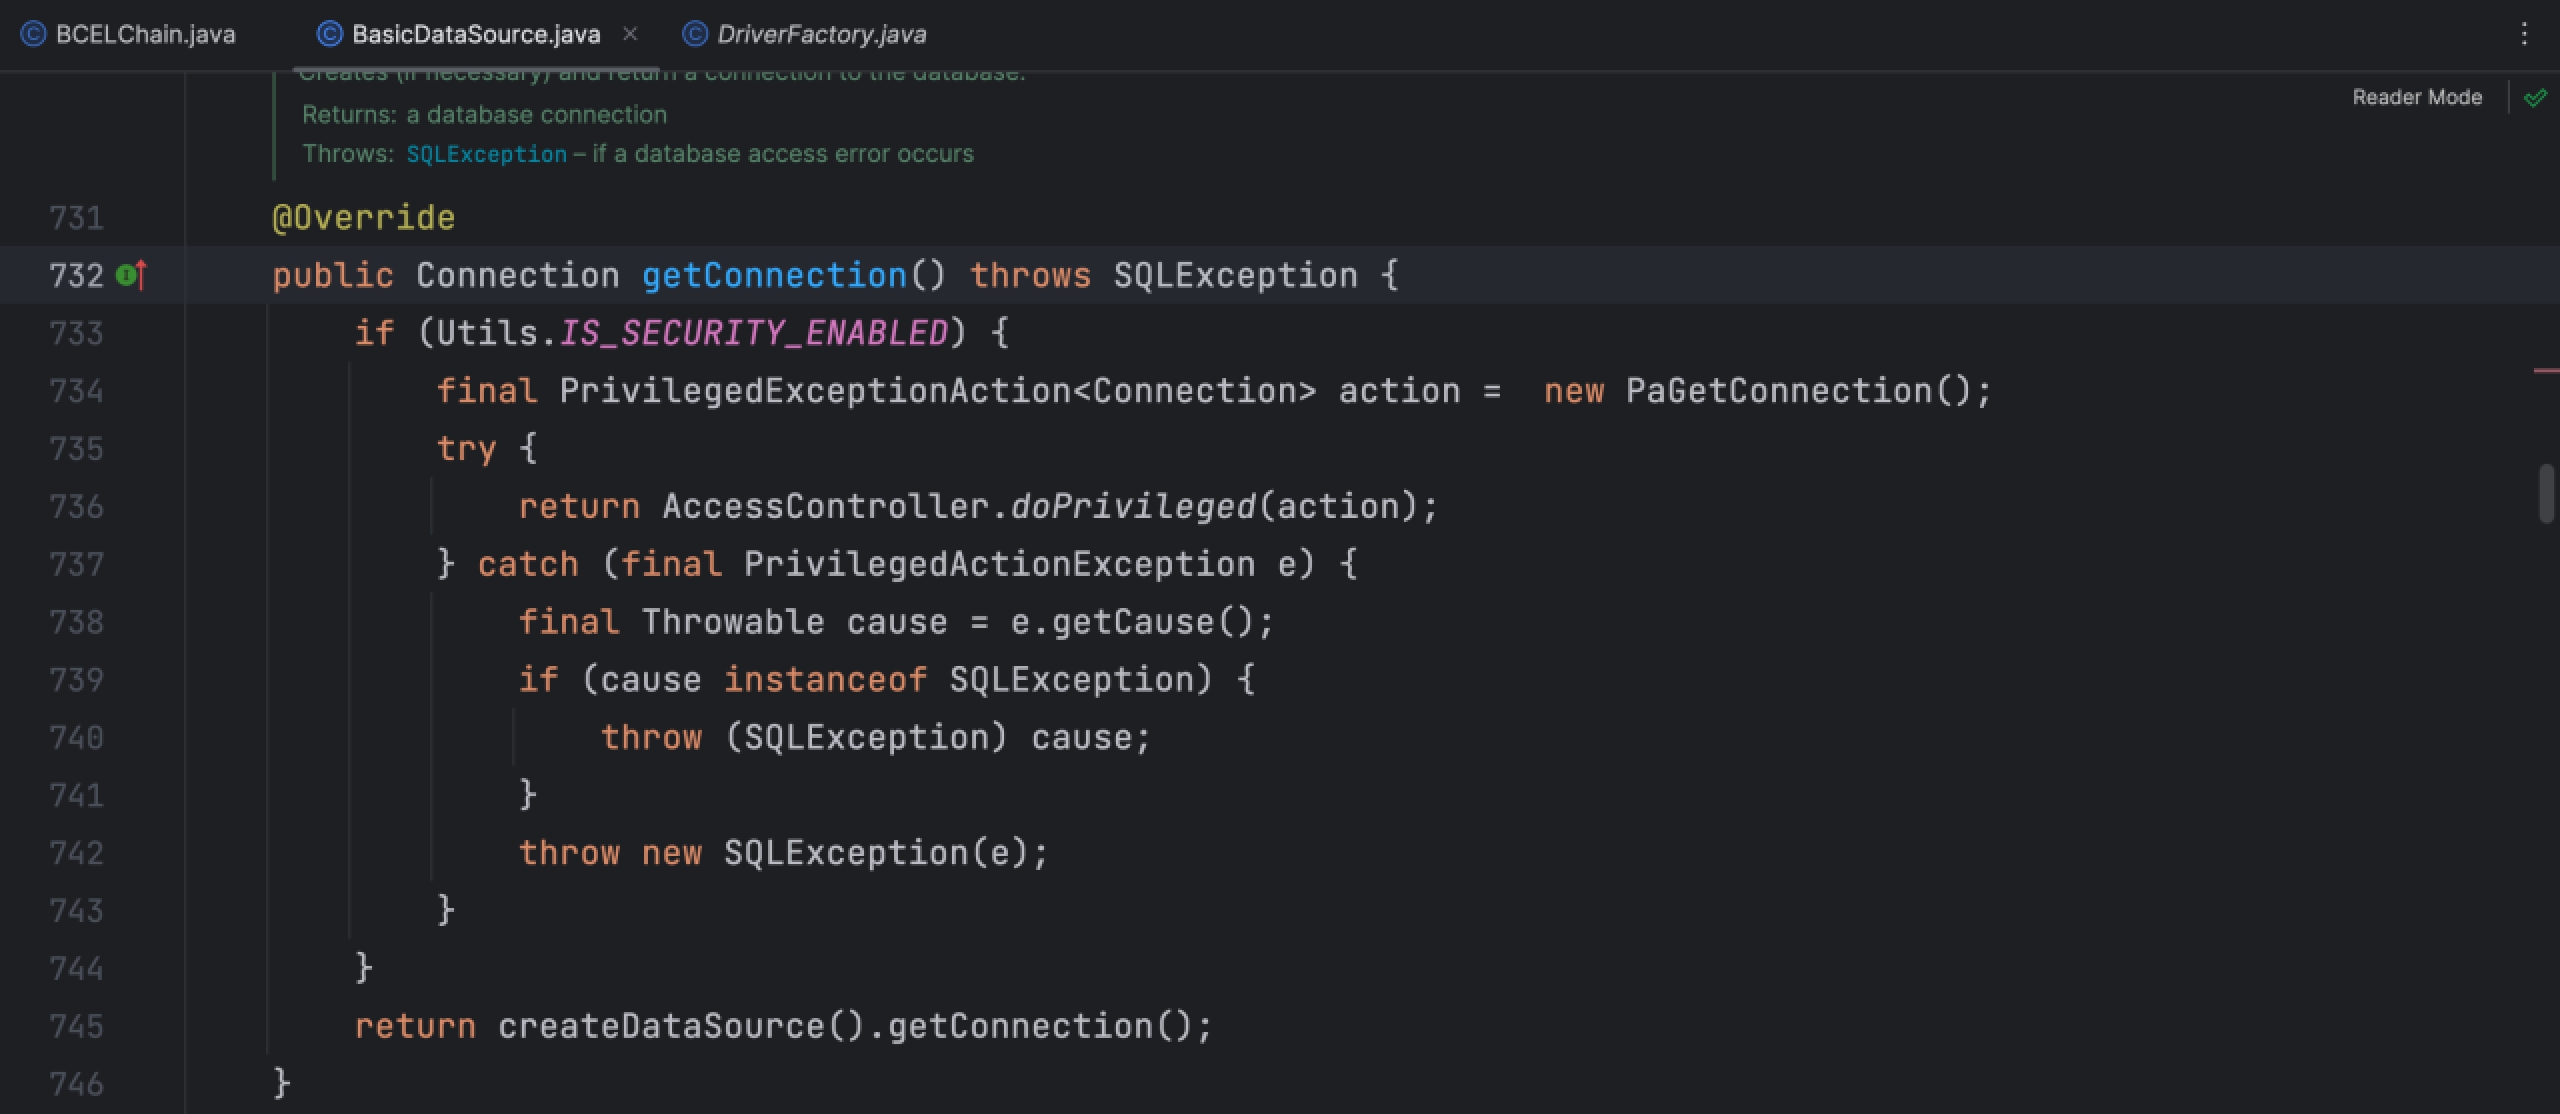Click IS_SECURITY_ENABLED constant
The height and width of the screenshot is (1114, 2560).
[753, 332]
